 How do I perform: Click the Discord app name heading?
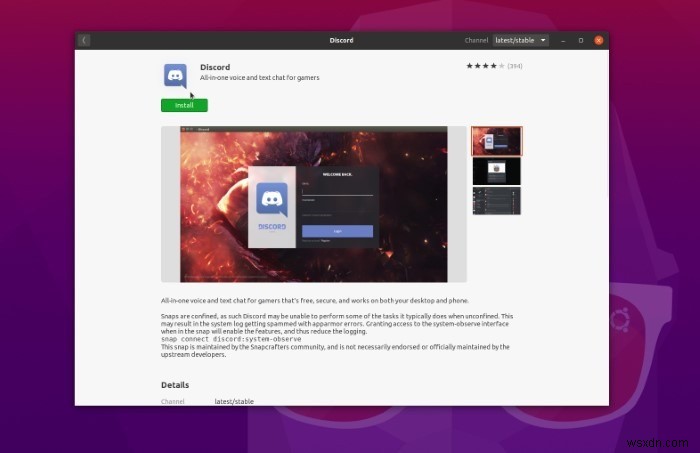click(215, 67)
